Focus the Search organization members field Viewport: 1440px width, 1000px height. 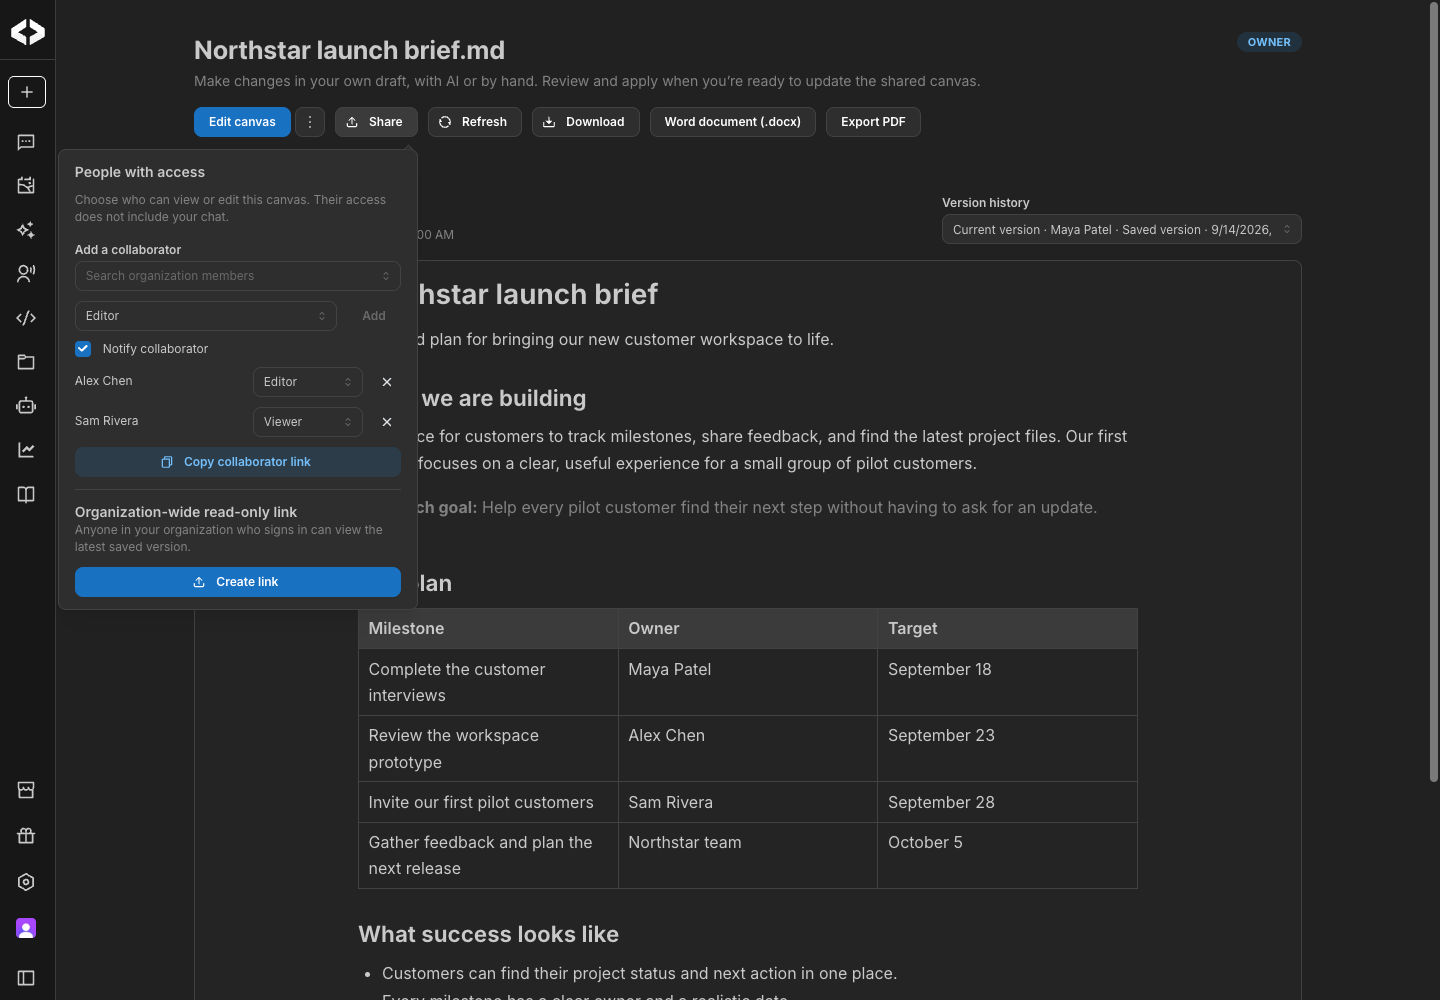(x=238, y=276)
